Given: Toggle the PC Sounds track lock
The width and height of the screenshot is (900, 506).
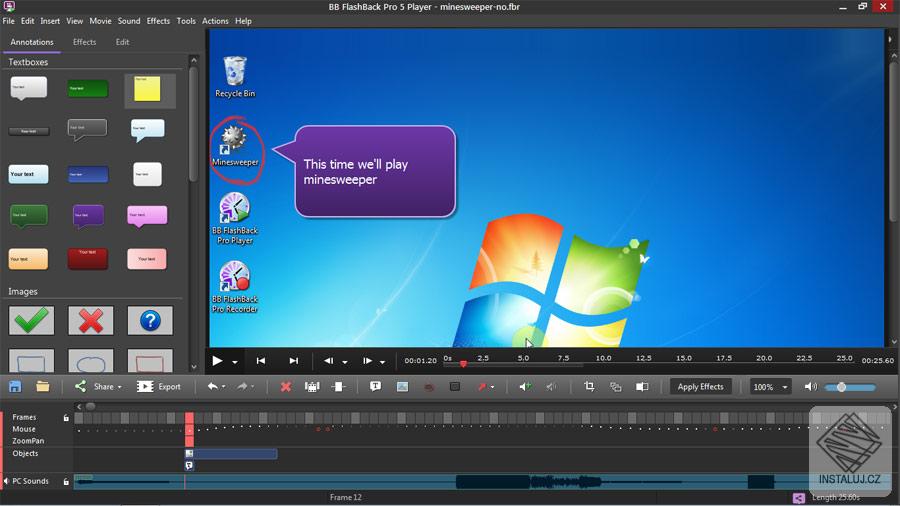Looking at the screenshot, I should (67, 481).
